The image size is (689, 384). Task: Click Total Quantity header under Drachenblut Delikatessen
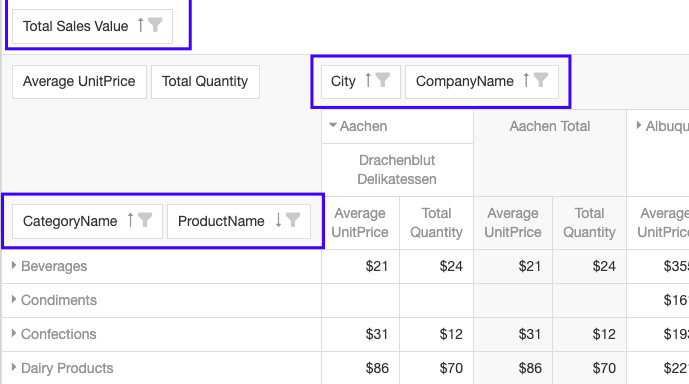tap(436, 223)
